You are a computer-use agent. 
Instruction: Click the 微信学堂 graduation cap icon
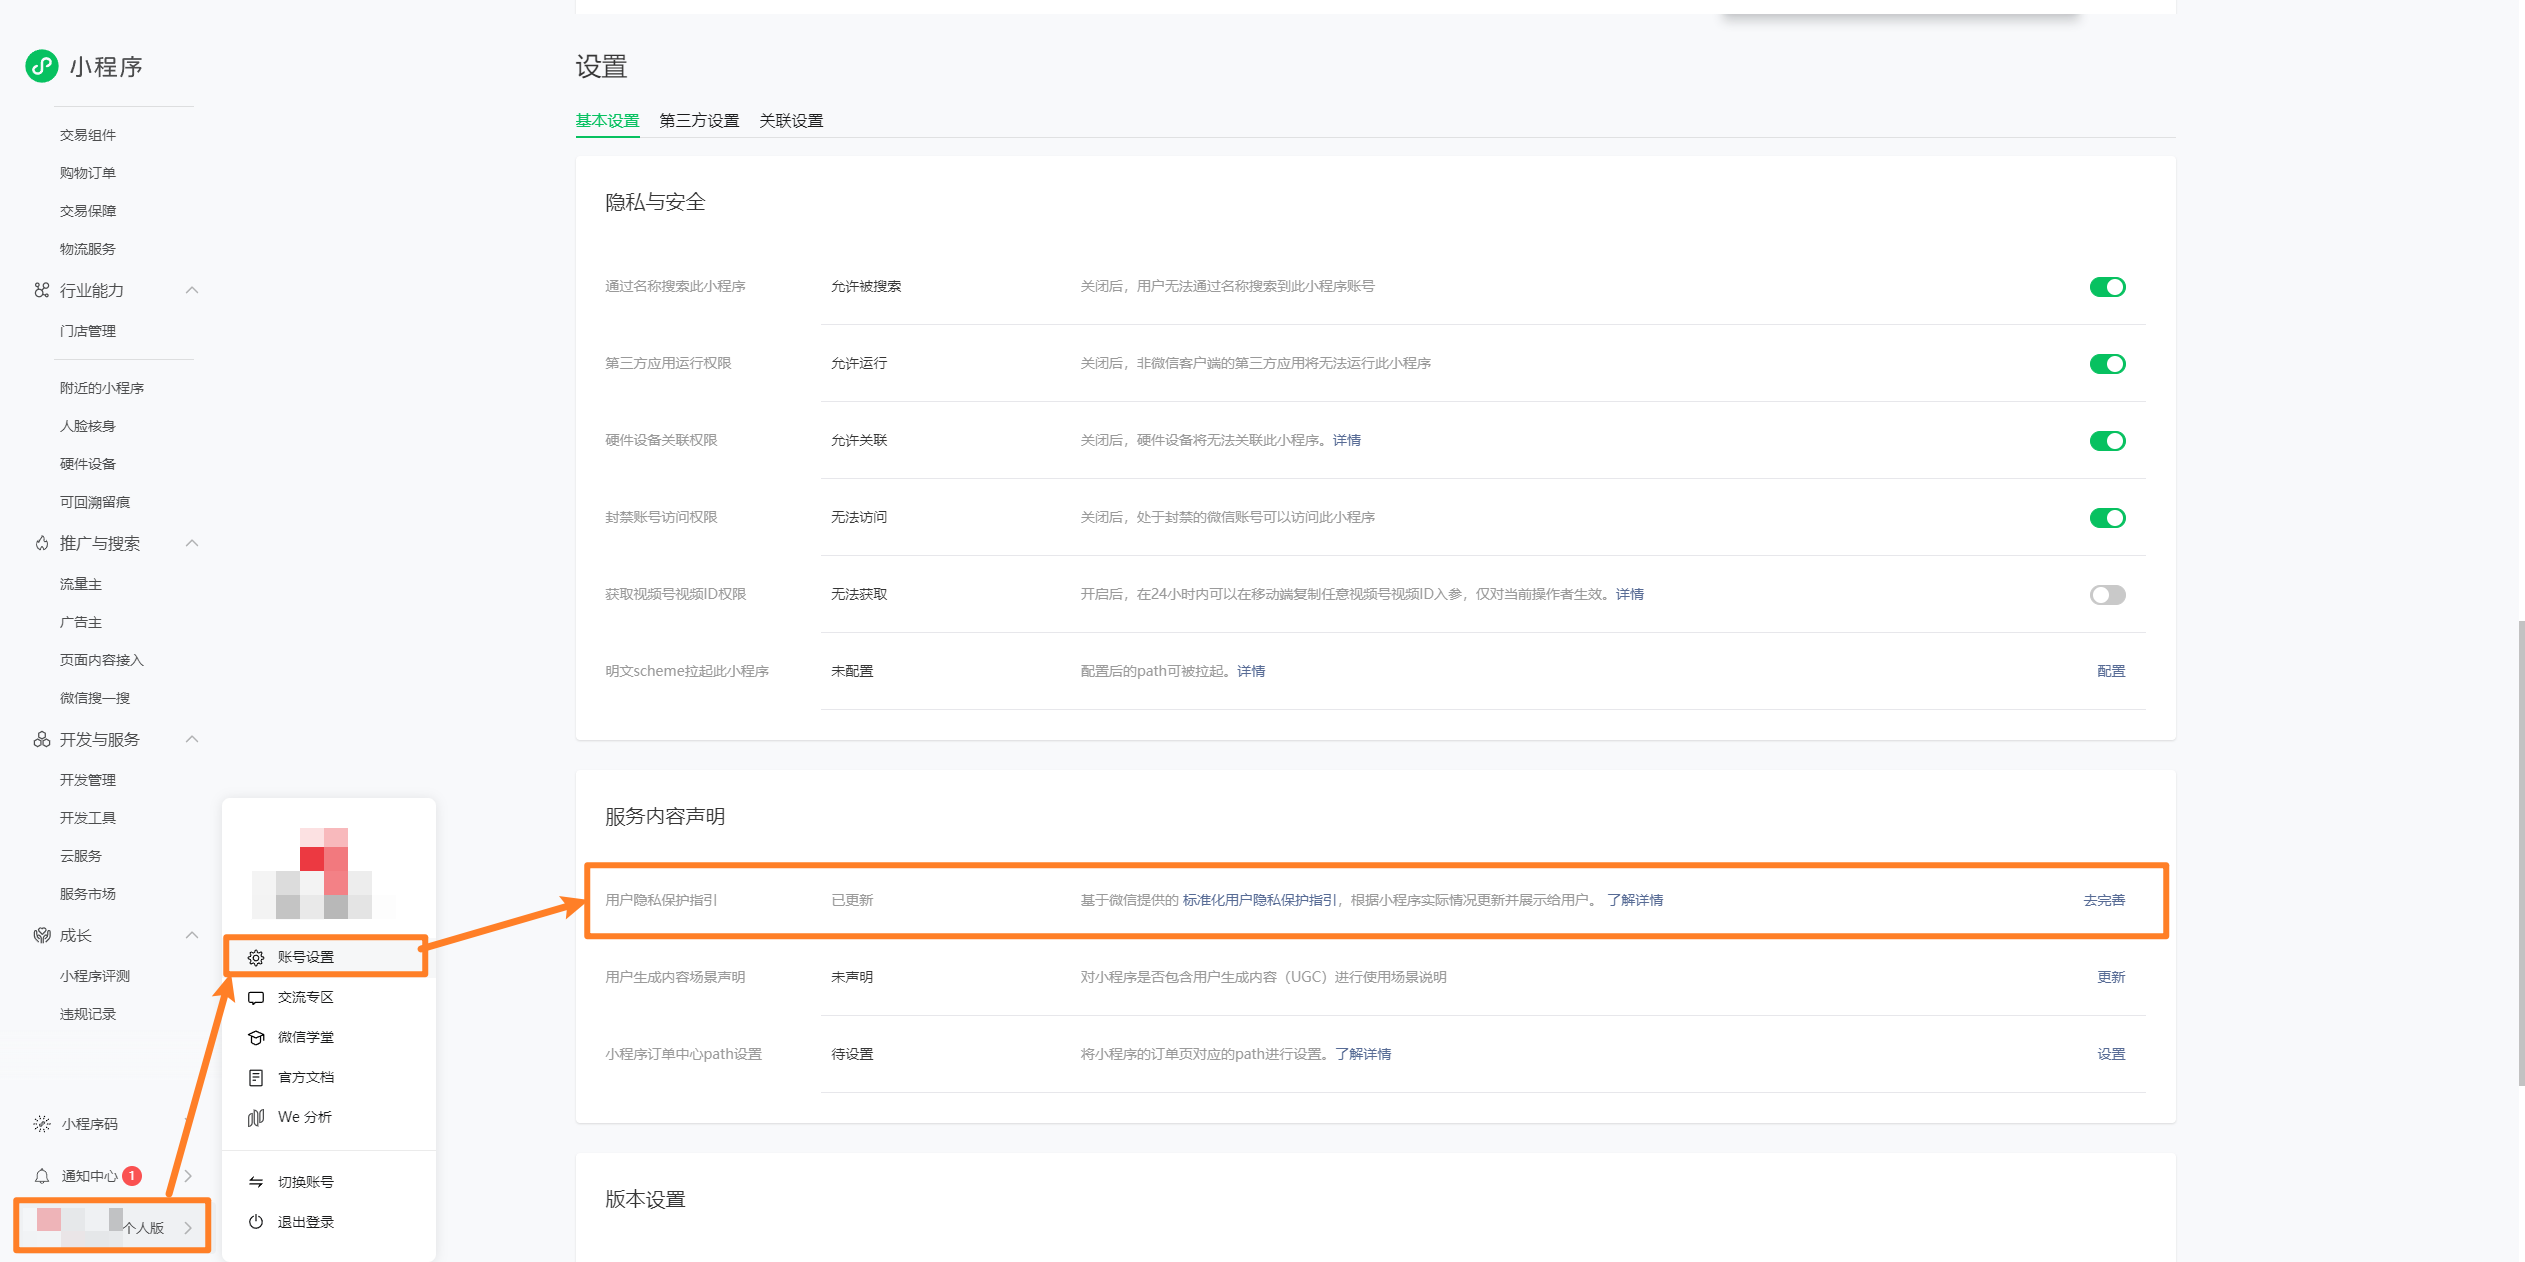[256, 1037]
